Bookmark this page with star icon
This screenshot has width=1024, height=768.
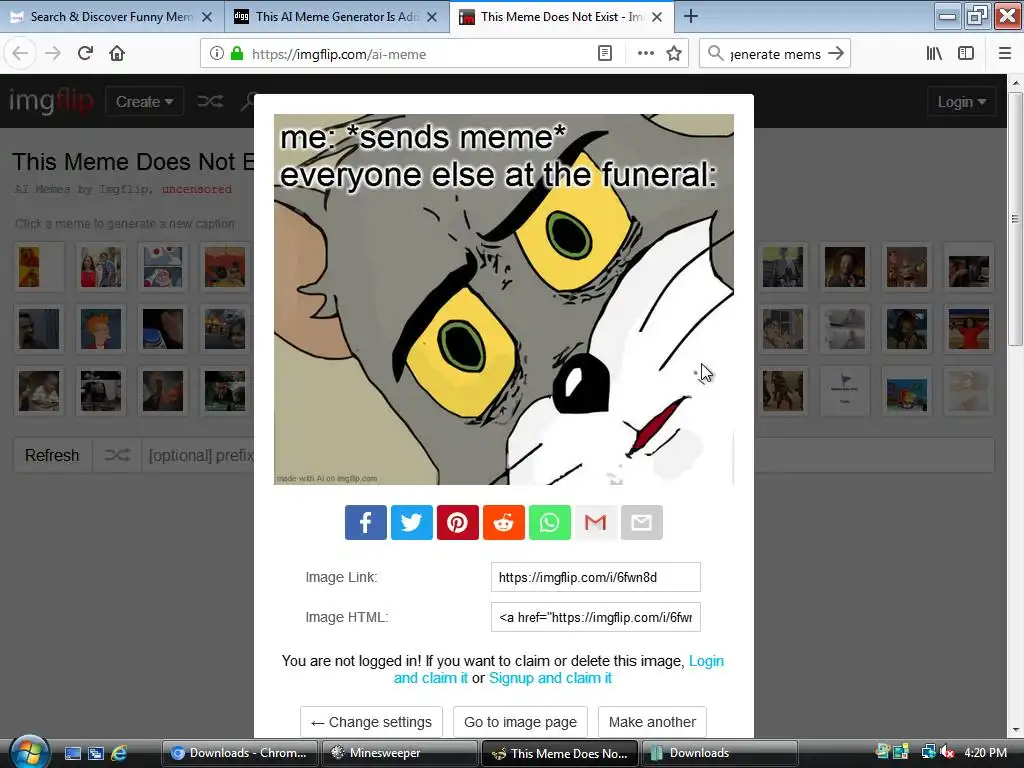[x=674, y=54]
